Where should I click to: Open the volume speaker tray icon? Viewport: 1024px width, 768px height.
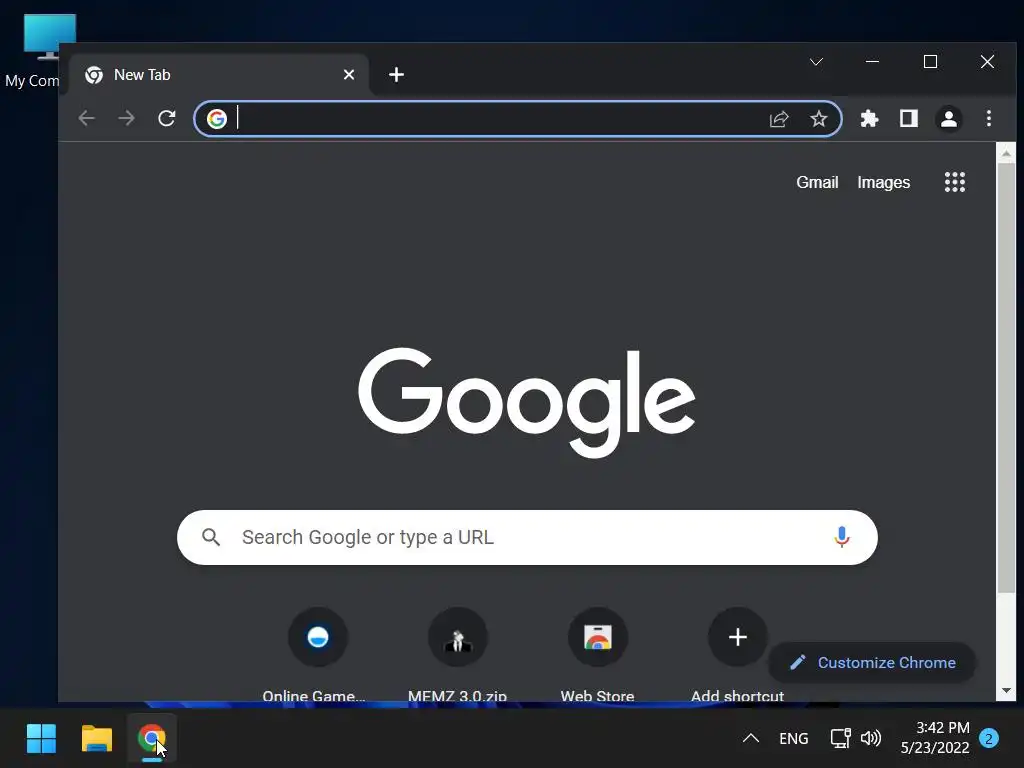click(871, 738)
